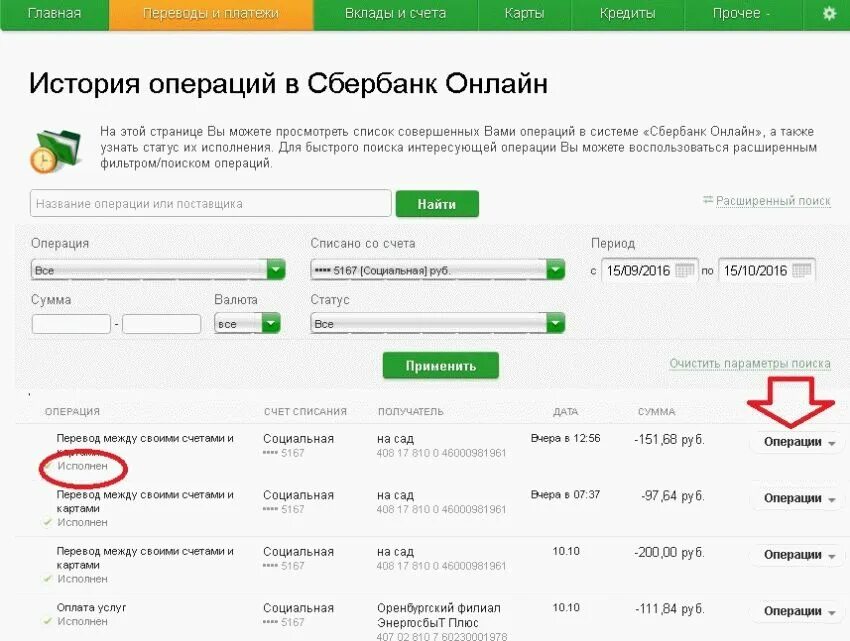Screen dimensions: 850x641
Task: Click the end date field 15/10/2016
Action: point(767,270)
